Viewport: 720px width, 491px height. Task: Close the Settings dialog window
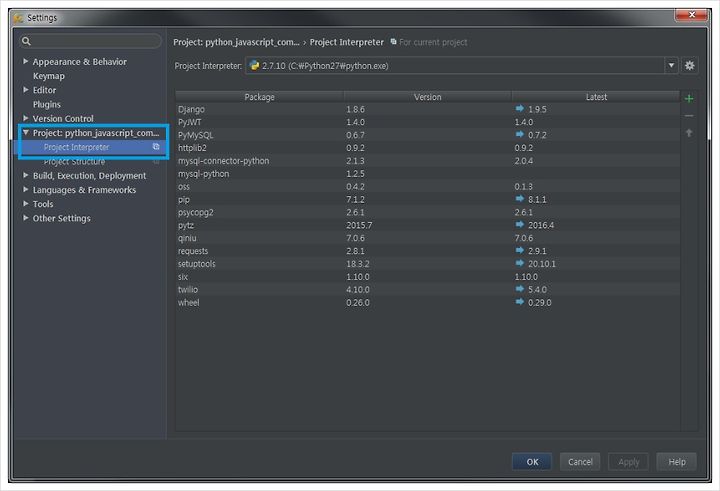click(x=692, y=15)
